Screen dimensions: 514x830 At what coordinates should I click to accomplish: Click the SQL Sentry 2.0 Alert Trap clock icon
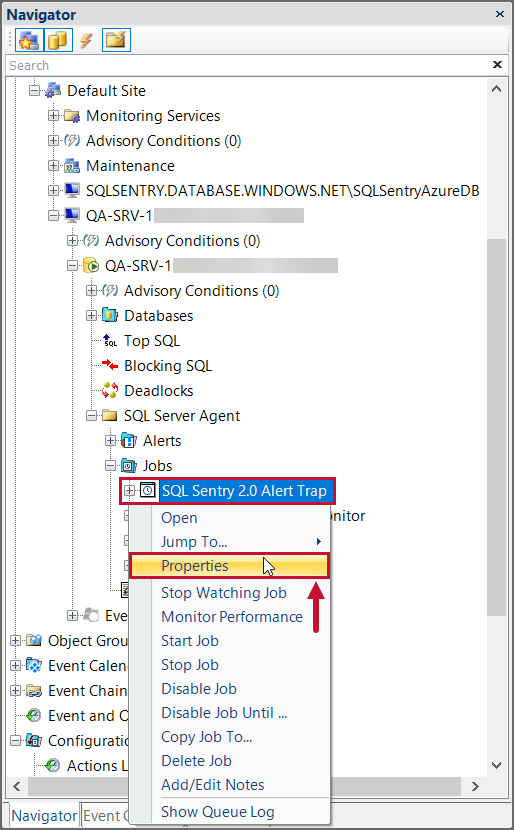(148, 491)
